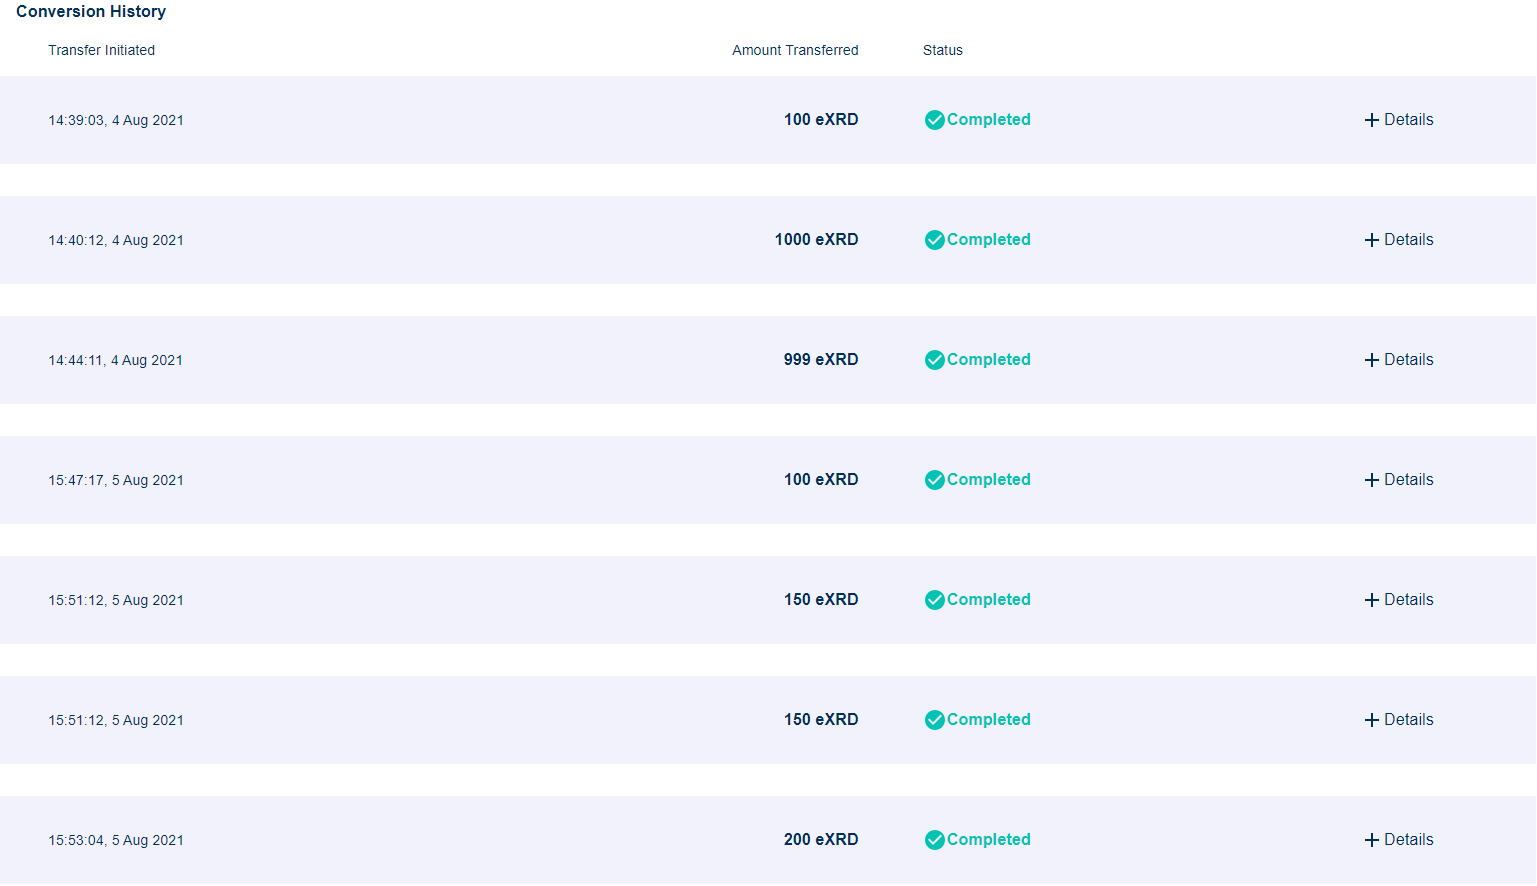This screenshot has height=886, width=1537.
Task: Click the Amount Transferred column header
Action: click(x=795, y=50)
